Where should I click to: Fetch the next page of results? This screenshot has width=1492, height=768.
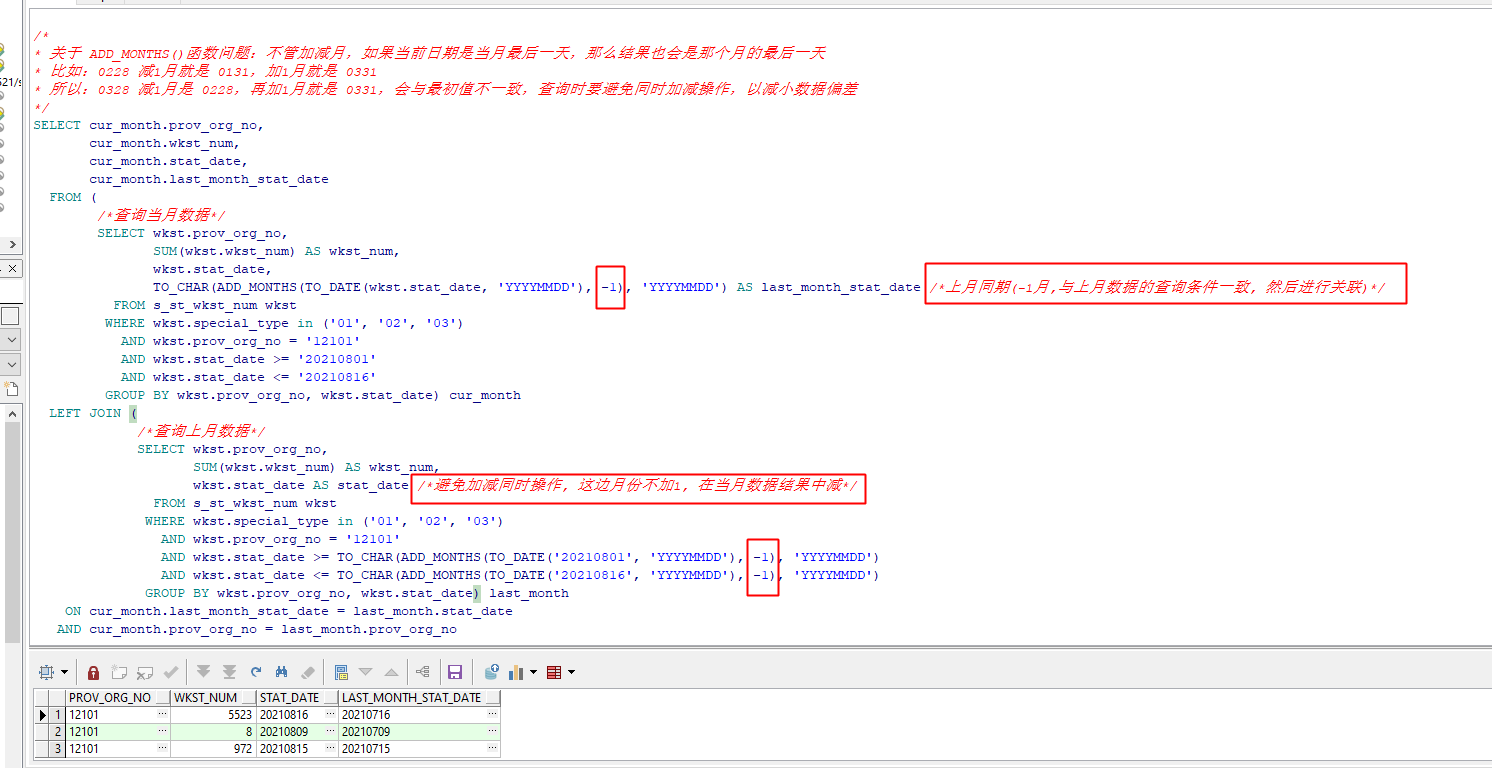204,671
